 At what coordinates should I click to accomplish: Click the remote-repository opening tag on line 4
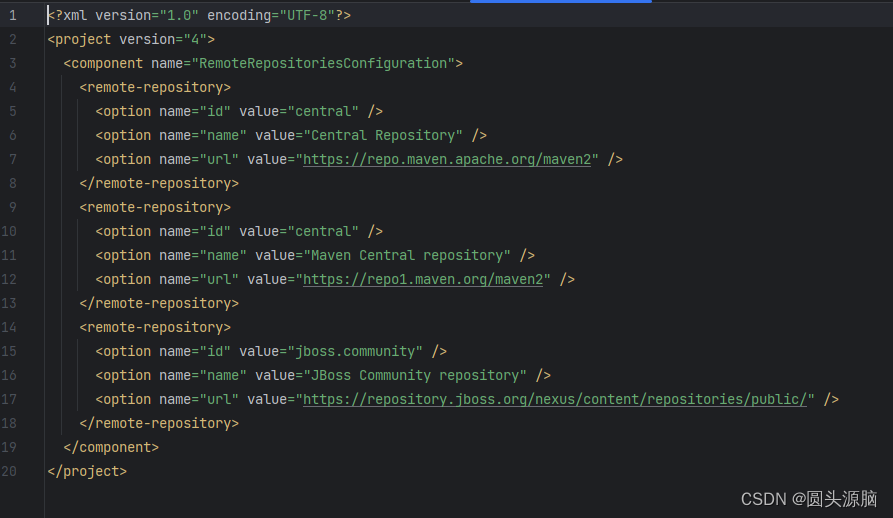tap(155, 88)
